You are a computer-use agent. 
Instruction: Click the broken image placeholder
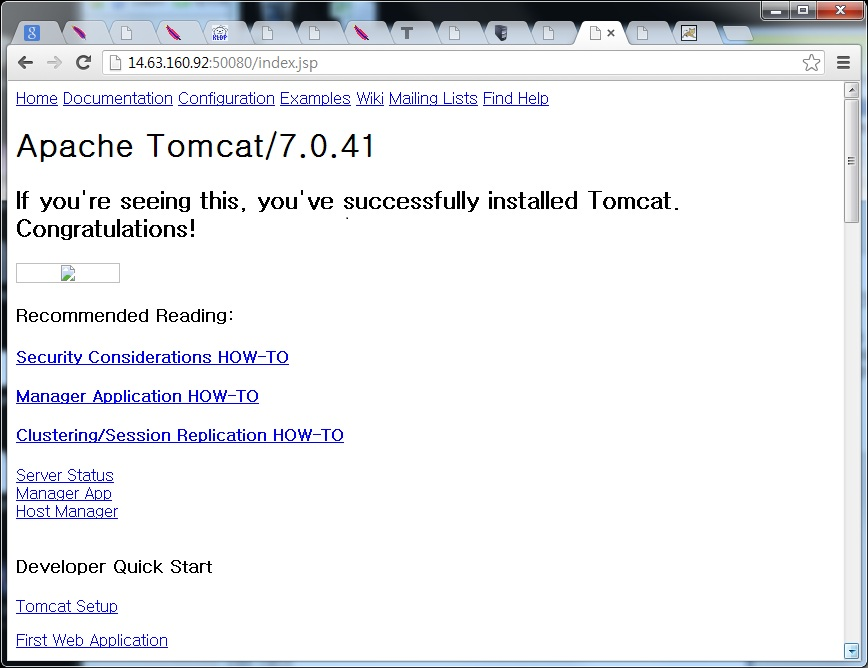pyautogui.click(x=68, y=273)
